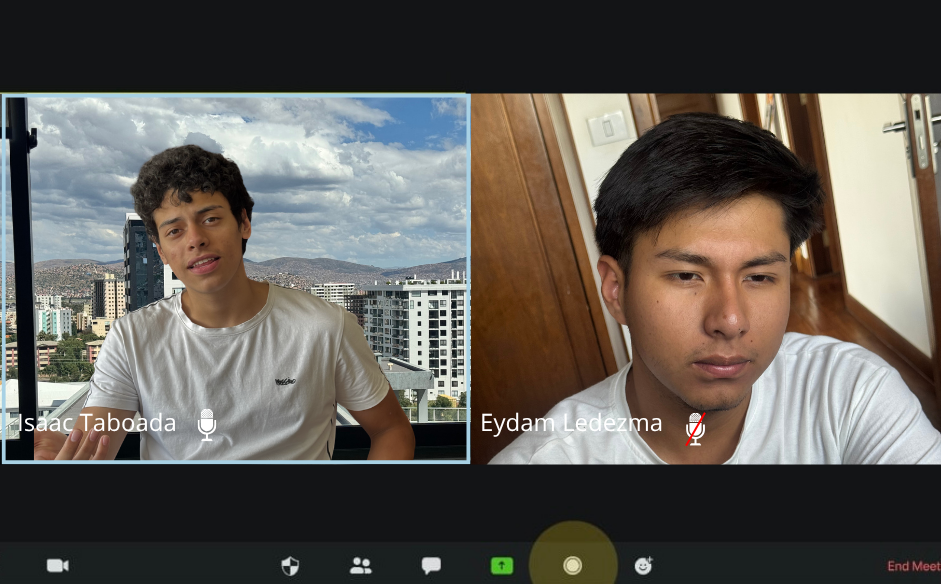Click the black empty area above the videos
Image resolution: width=941 pixels, height=584 pixels.
point(470,45)
